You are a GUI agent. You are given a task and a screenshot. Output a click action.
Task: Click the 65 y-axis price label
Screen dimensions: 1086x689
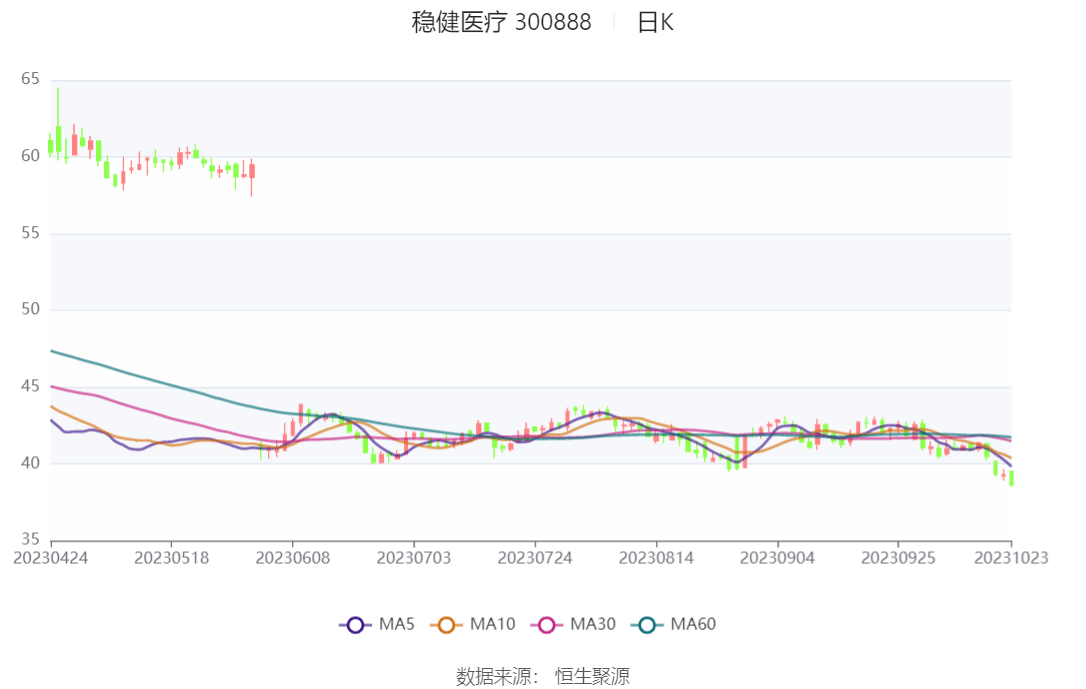(30, 79)
